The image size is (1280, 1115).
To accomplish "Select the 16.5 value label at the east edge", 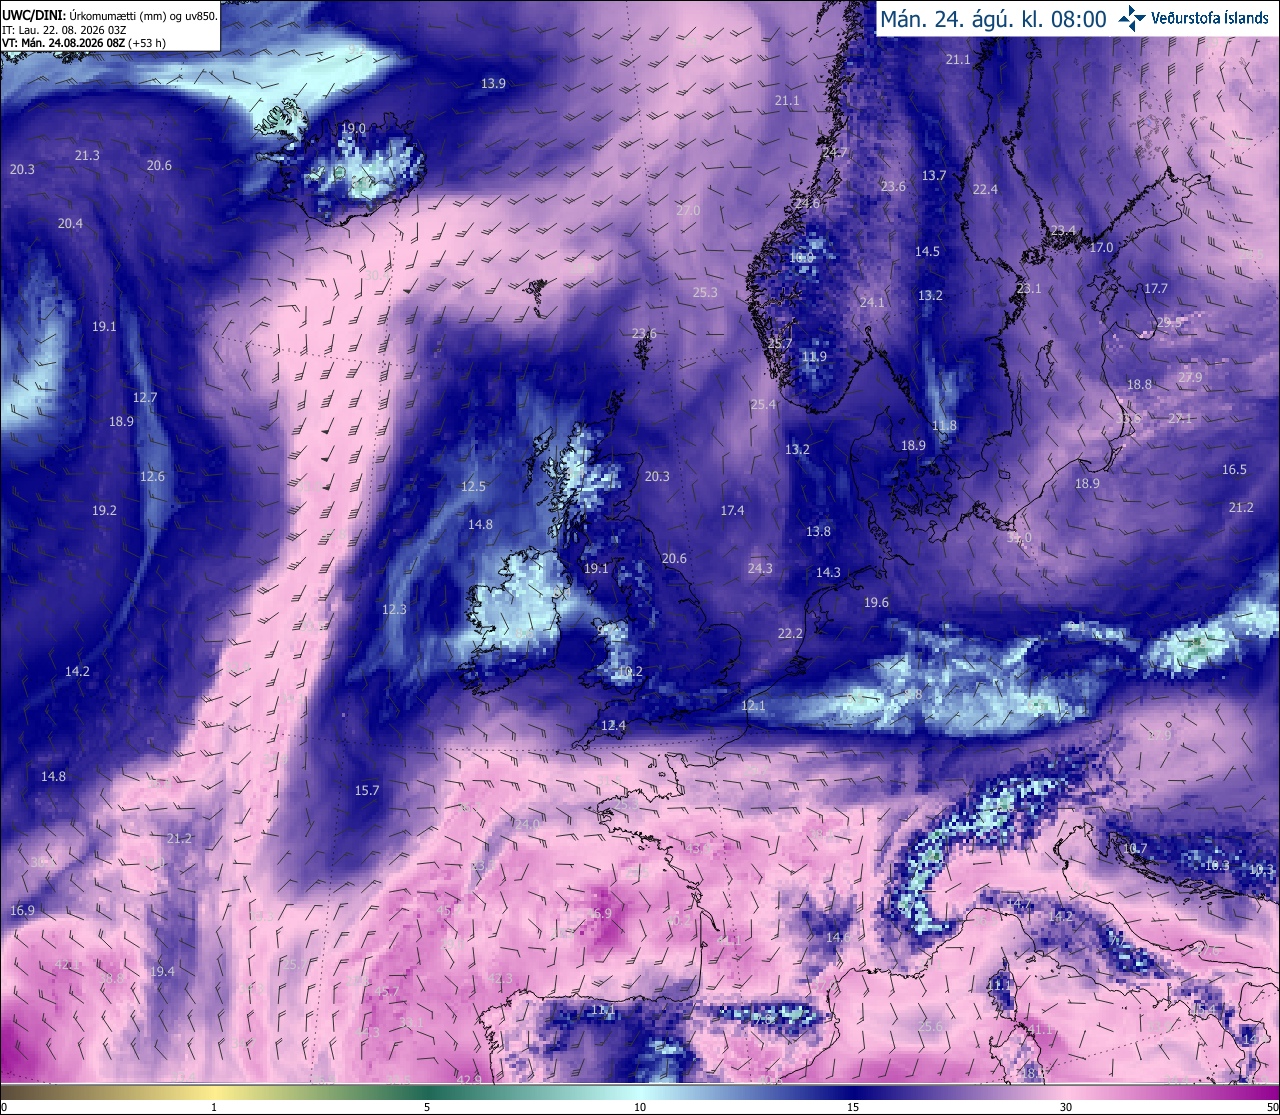I will (x=1234, y=470).
